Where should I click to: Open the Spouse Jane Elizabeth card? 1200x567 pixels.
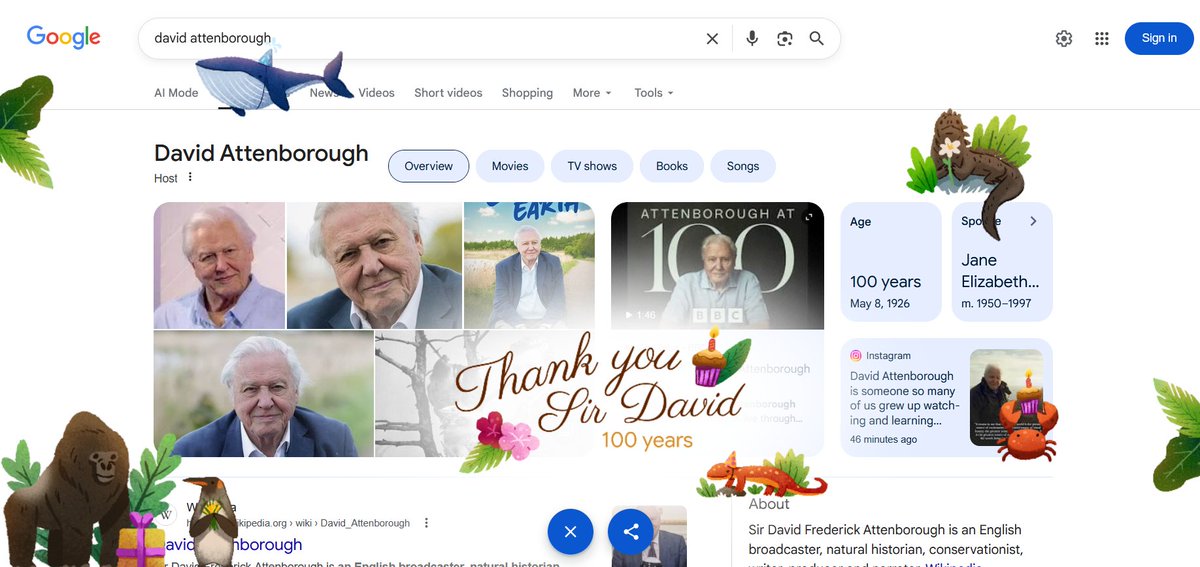(1002, 262)
